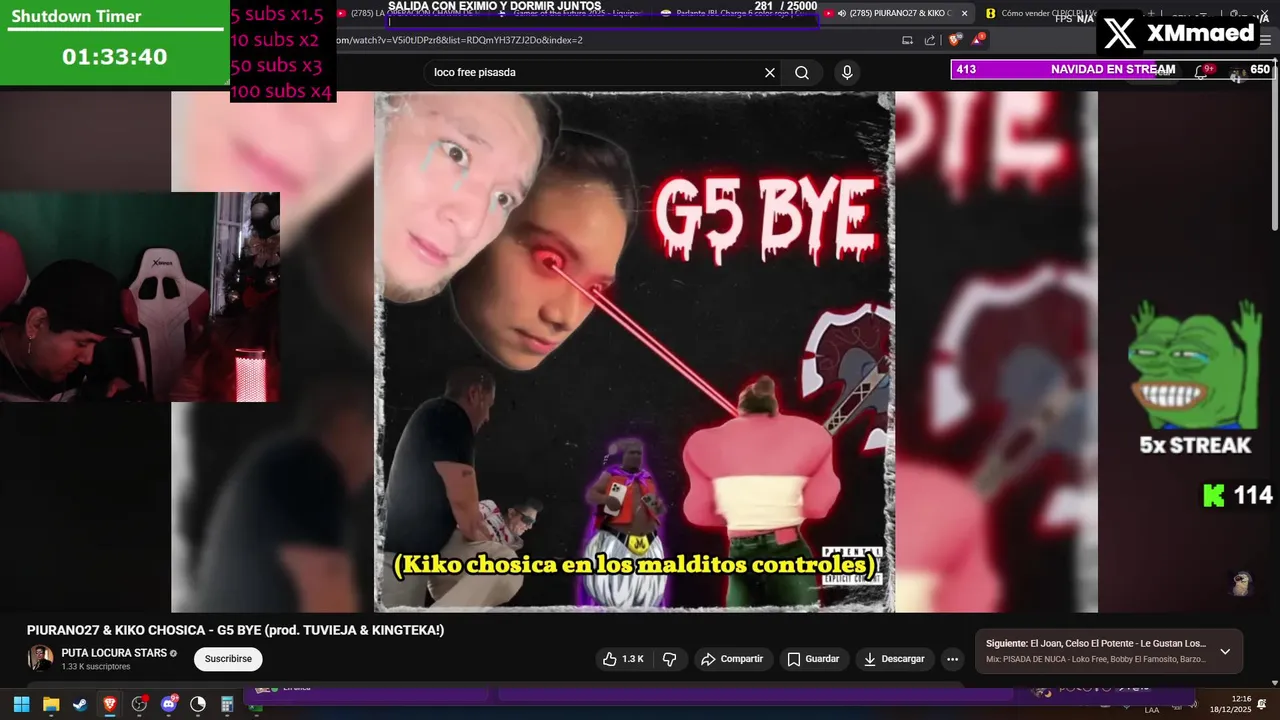Image resolution: width=1280 pixels, height=720 pixels.
Task: Click the notification bell in system tray
Action: [x=1262, y=705]
